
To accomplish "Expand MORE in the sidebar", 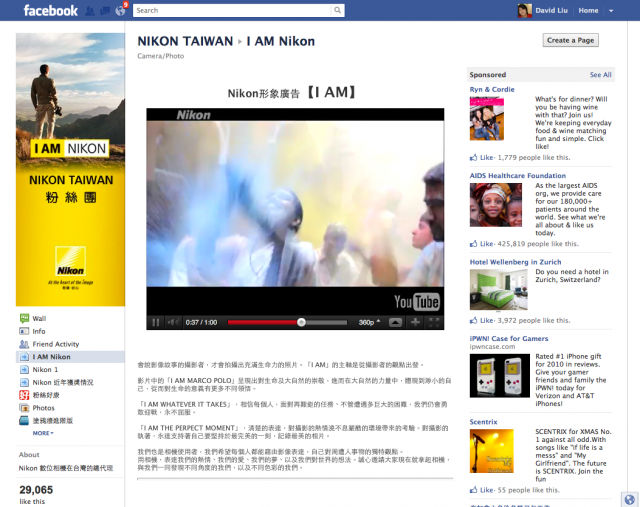I will click(x=43, y=433).
